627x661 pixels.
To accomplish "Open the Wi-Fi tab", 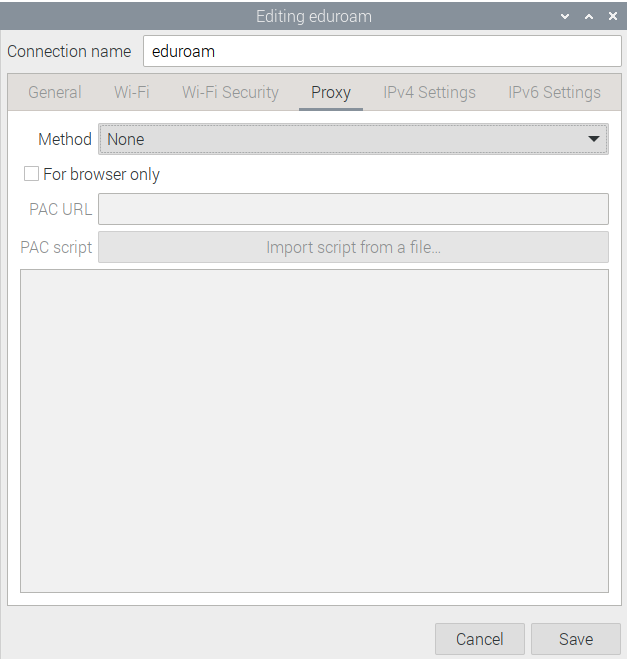I will pos(132,93).
